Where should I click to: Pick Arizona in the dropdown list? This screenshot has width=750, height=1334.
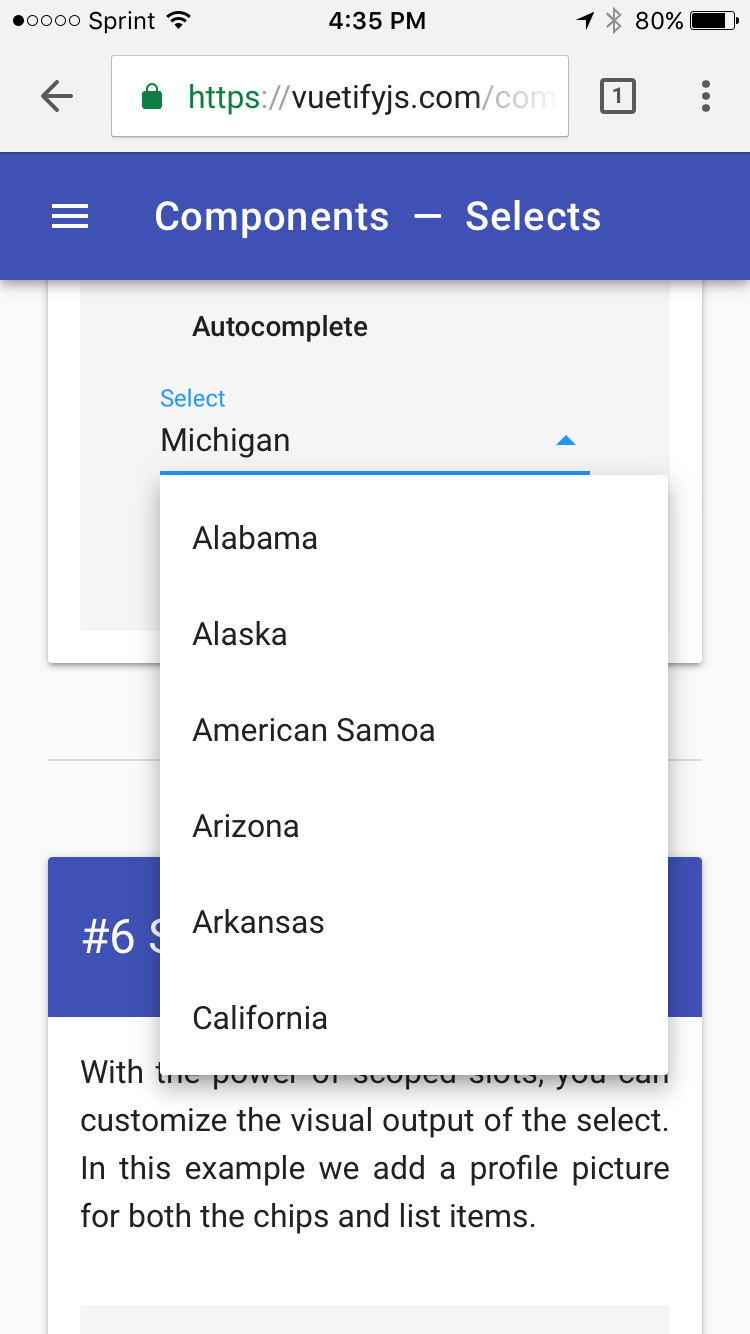click(245, 825)
